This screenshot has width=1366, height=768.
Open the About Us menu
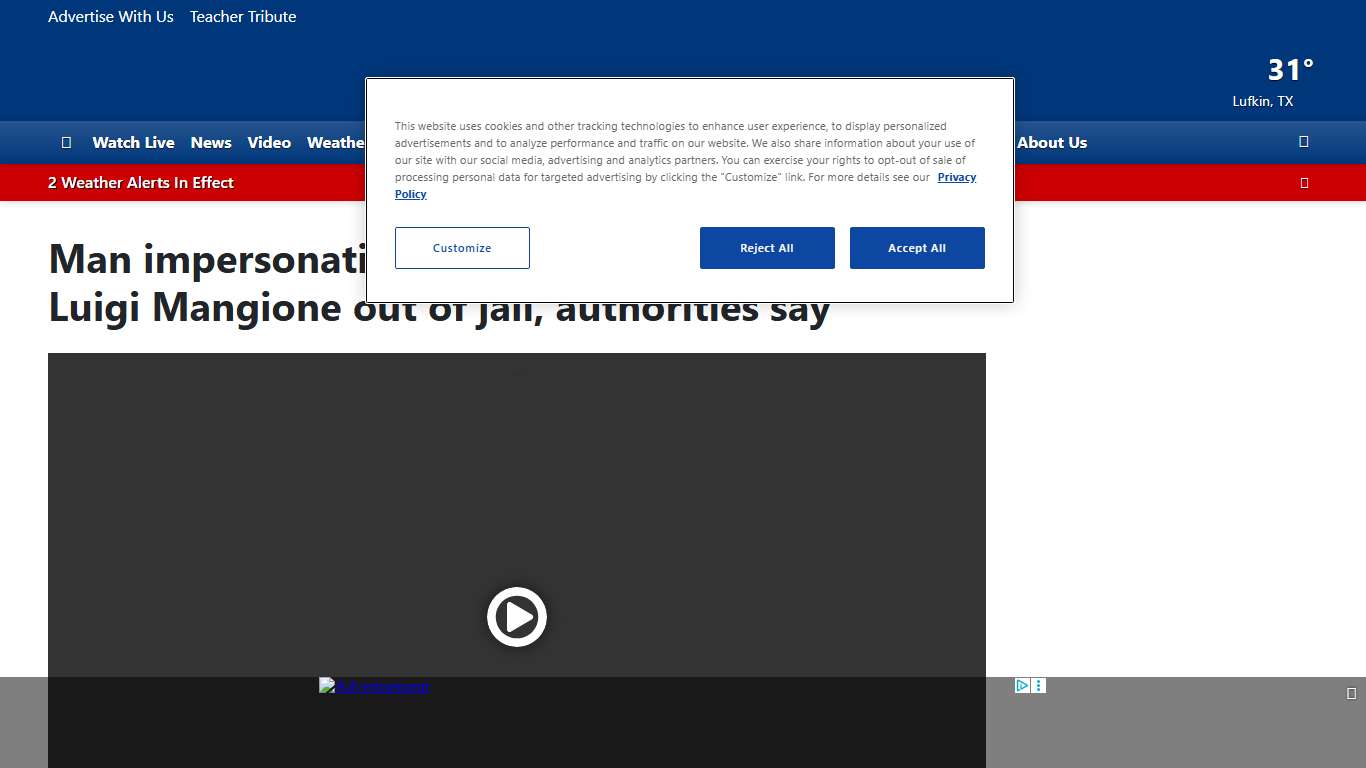pos(1052,143)
